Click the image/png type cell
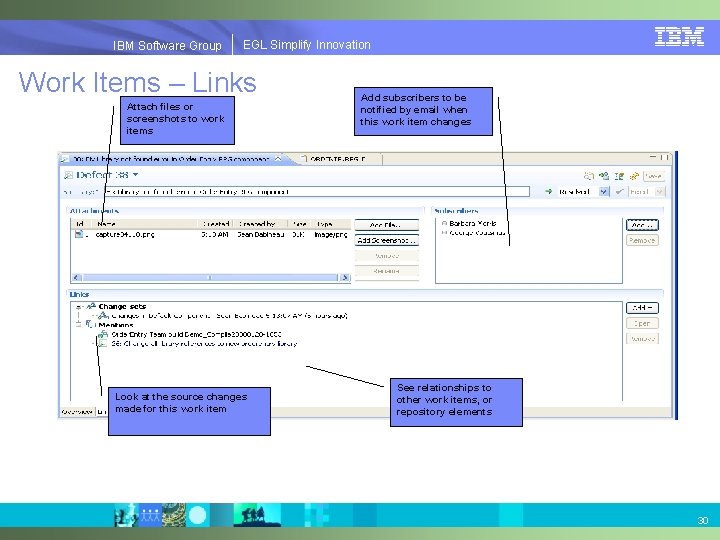The width and height of the screenshot is (720, 540). tap(331, 234)
